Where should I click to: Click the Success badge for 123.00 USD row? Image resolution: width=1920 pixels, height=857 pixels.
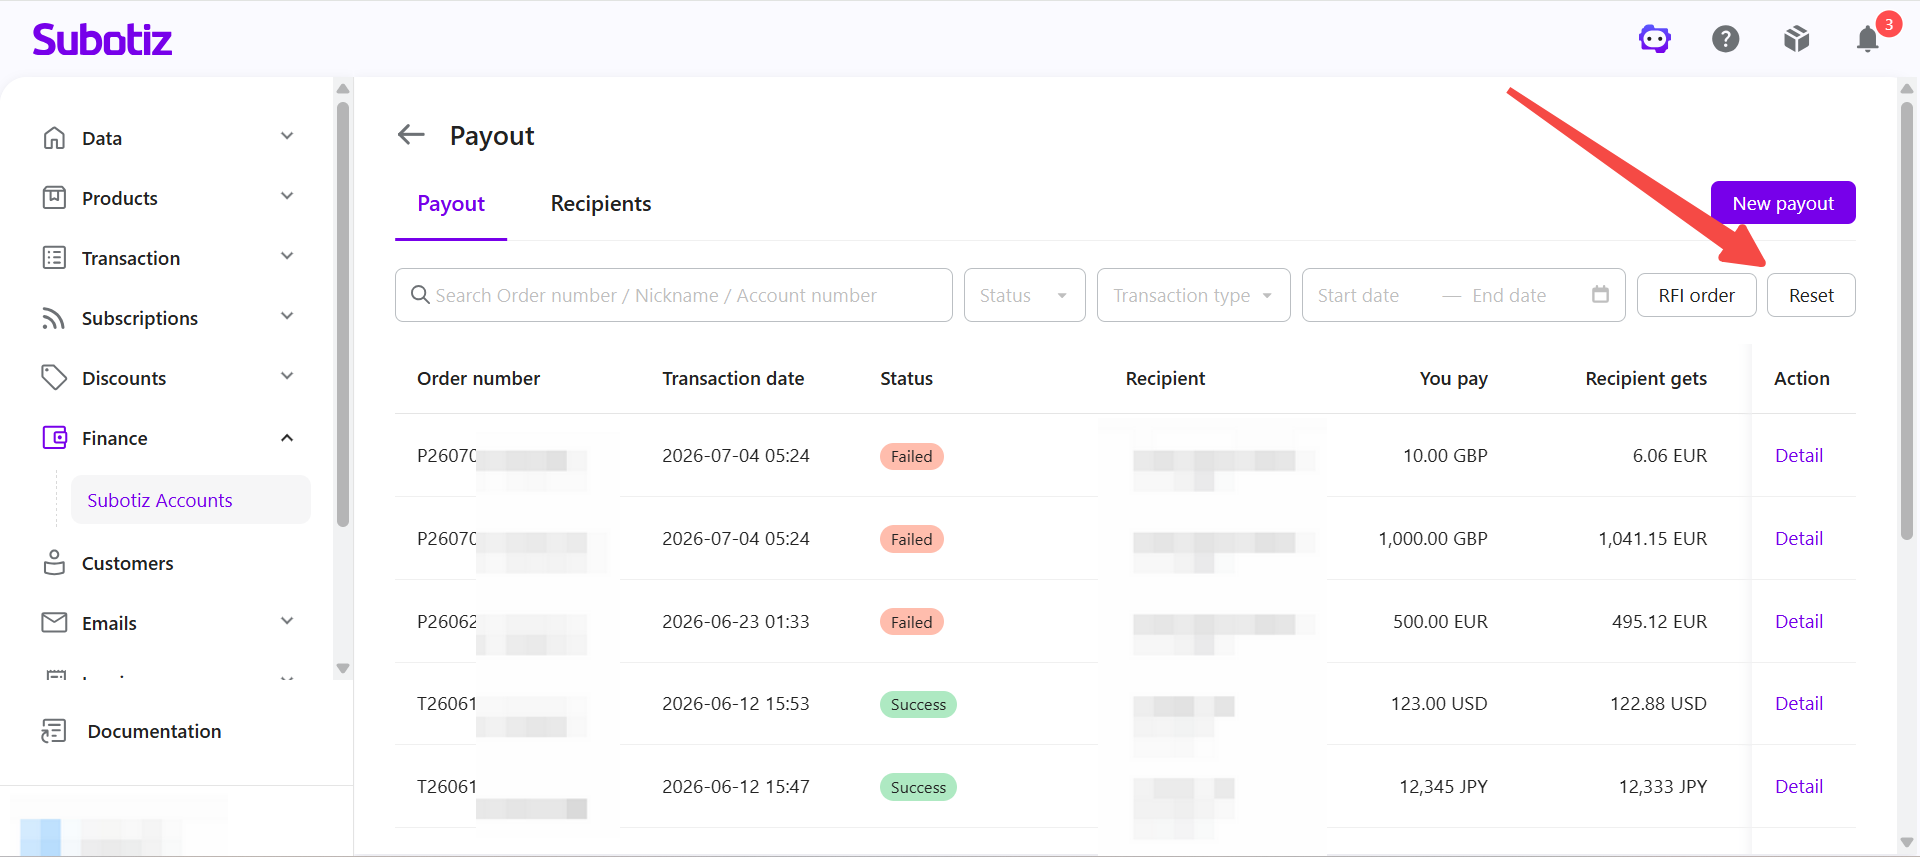[x=918, y=704]
